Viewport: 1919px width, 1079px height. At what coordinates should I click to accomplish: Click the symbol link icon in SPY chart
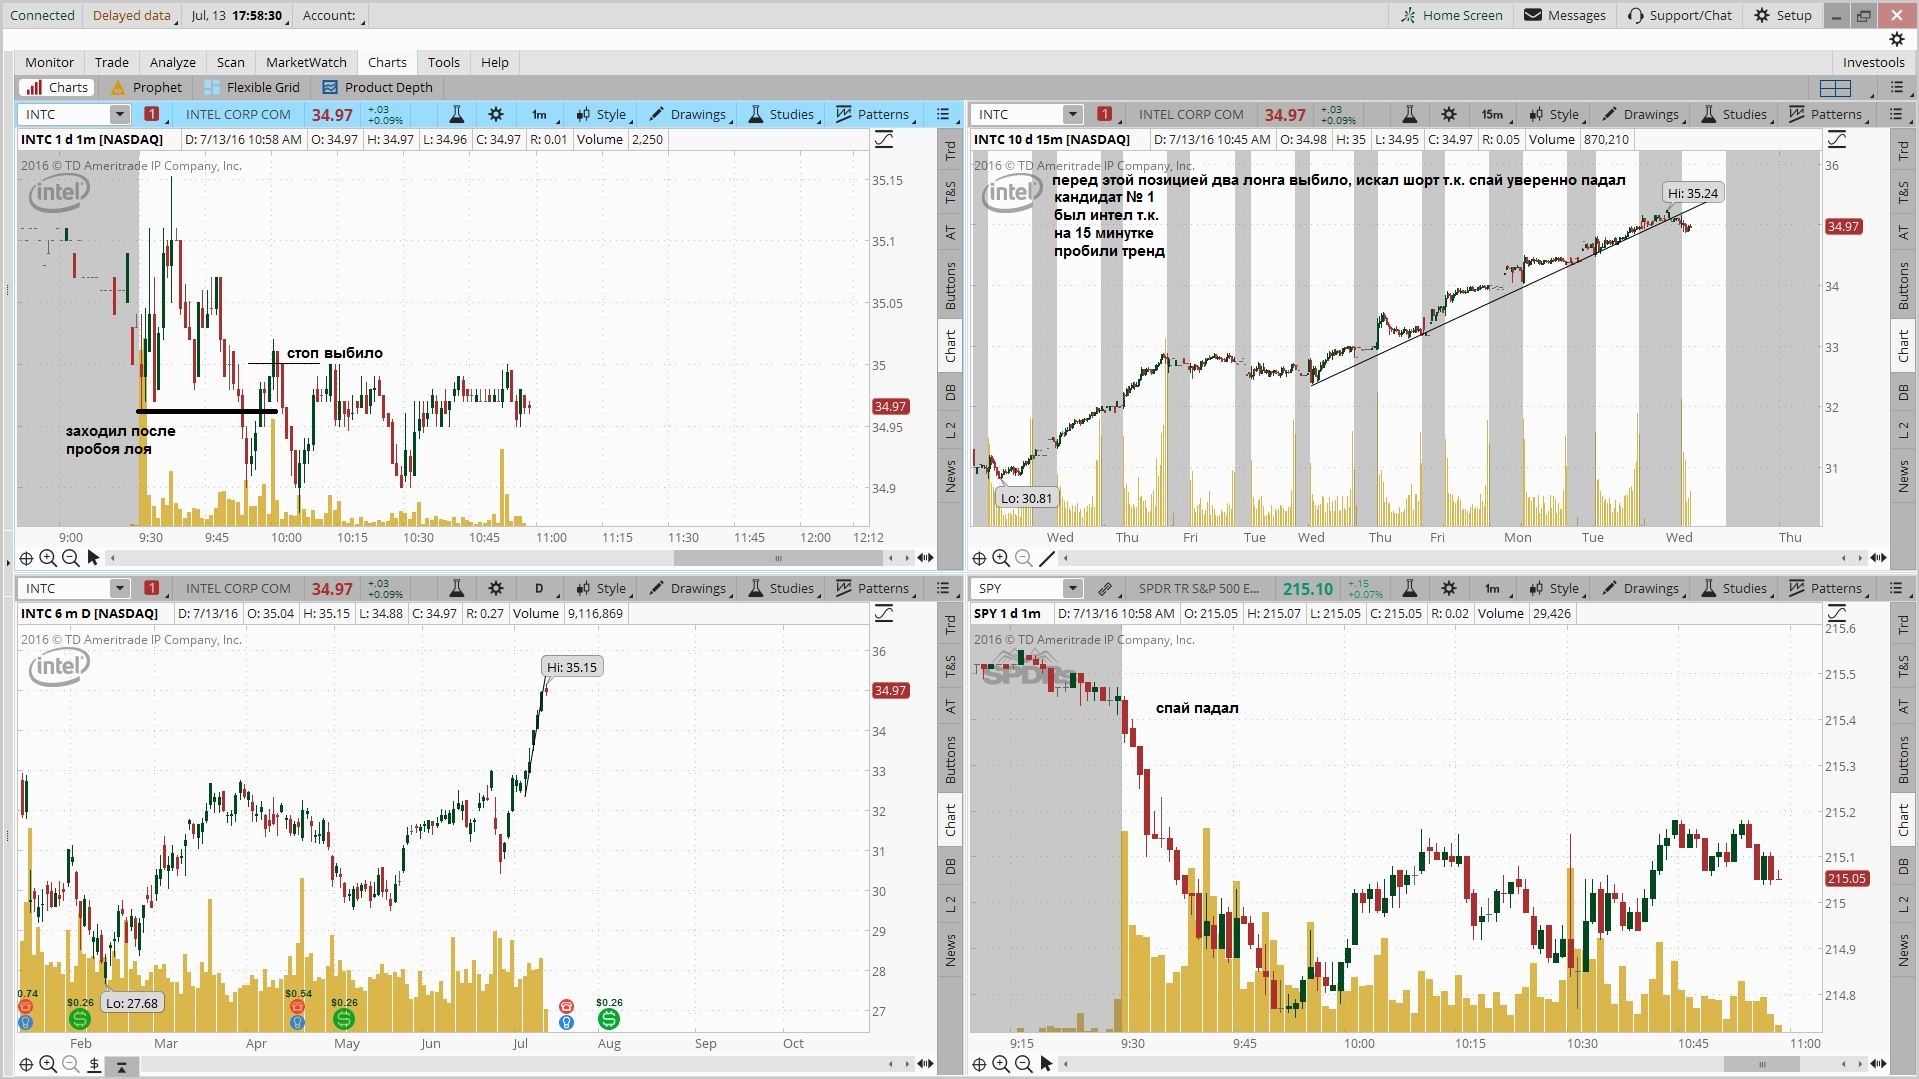(1105, 588)
